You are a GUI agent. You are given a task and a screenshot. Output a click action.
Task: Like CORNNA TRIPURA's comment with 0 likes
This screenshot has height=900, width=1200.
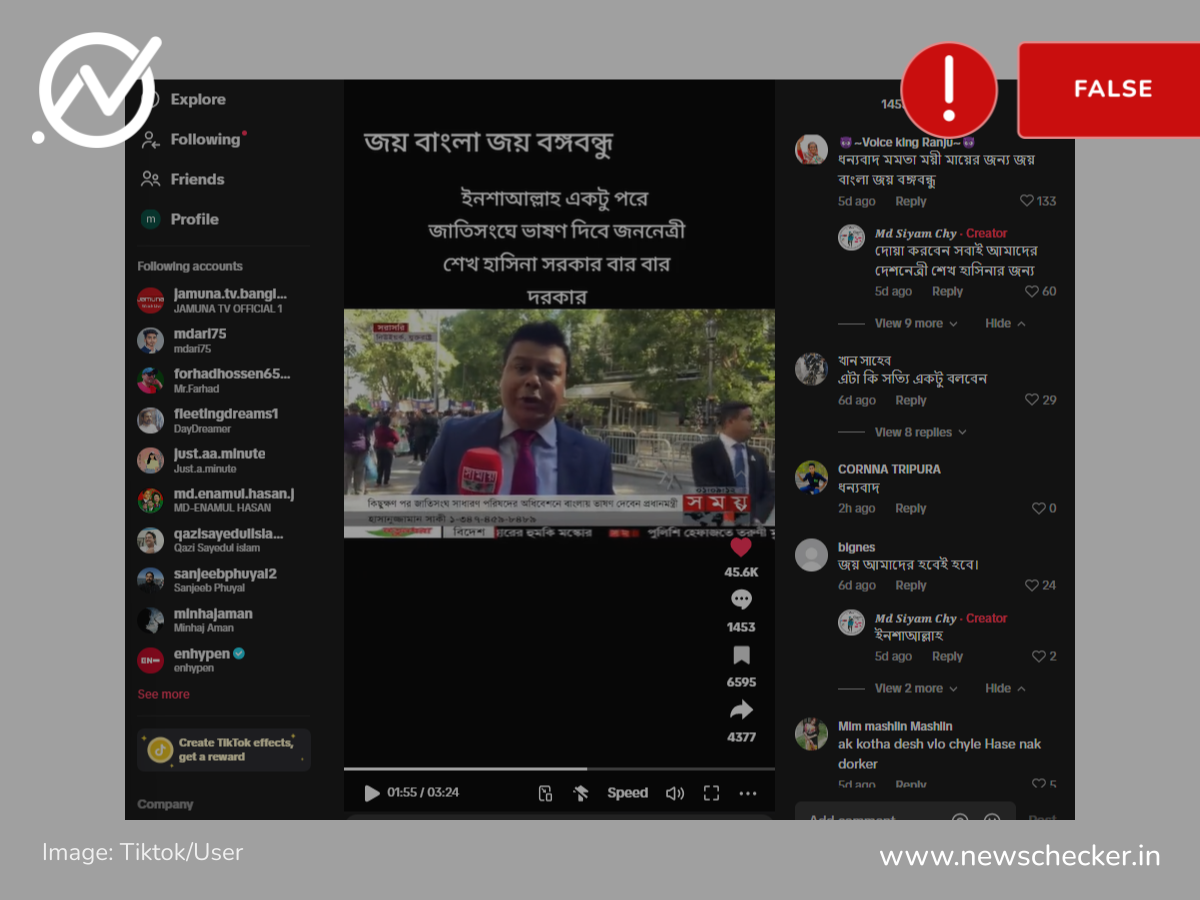[1038, 508]
